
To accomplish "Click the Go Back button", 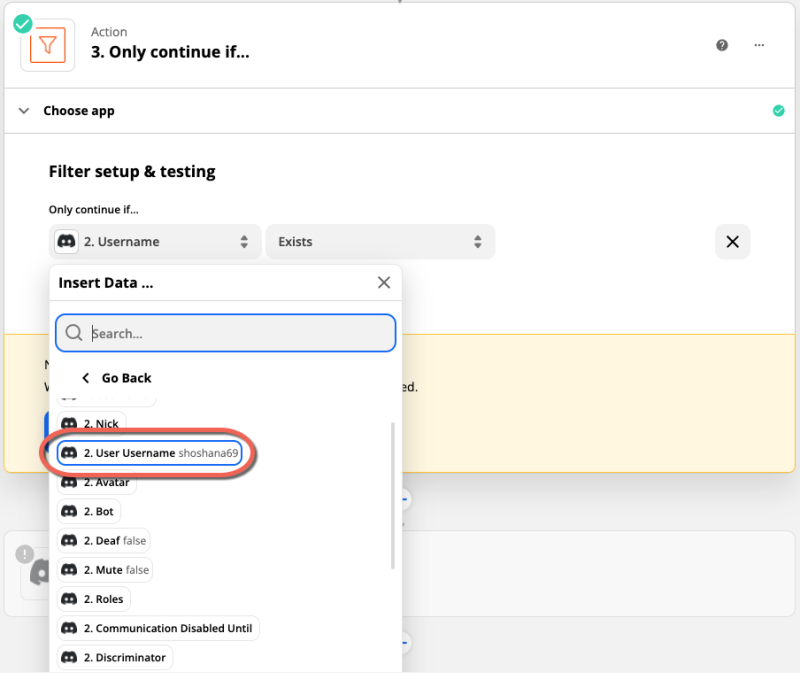I will pos(117,378).
